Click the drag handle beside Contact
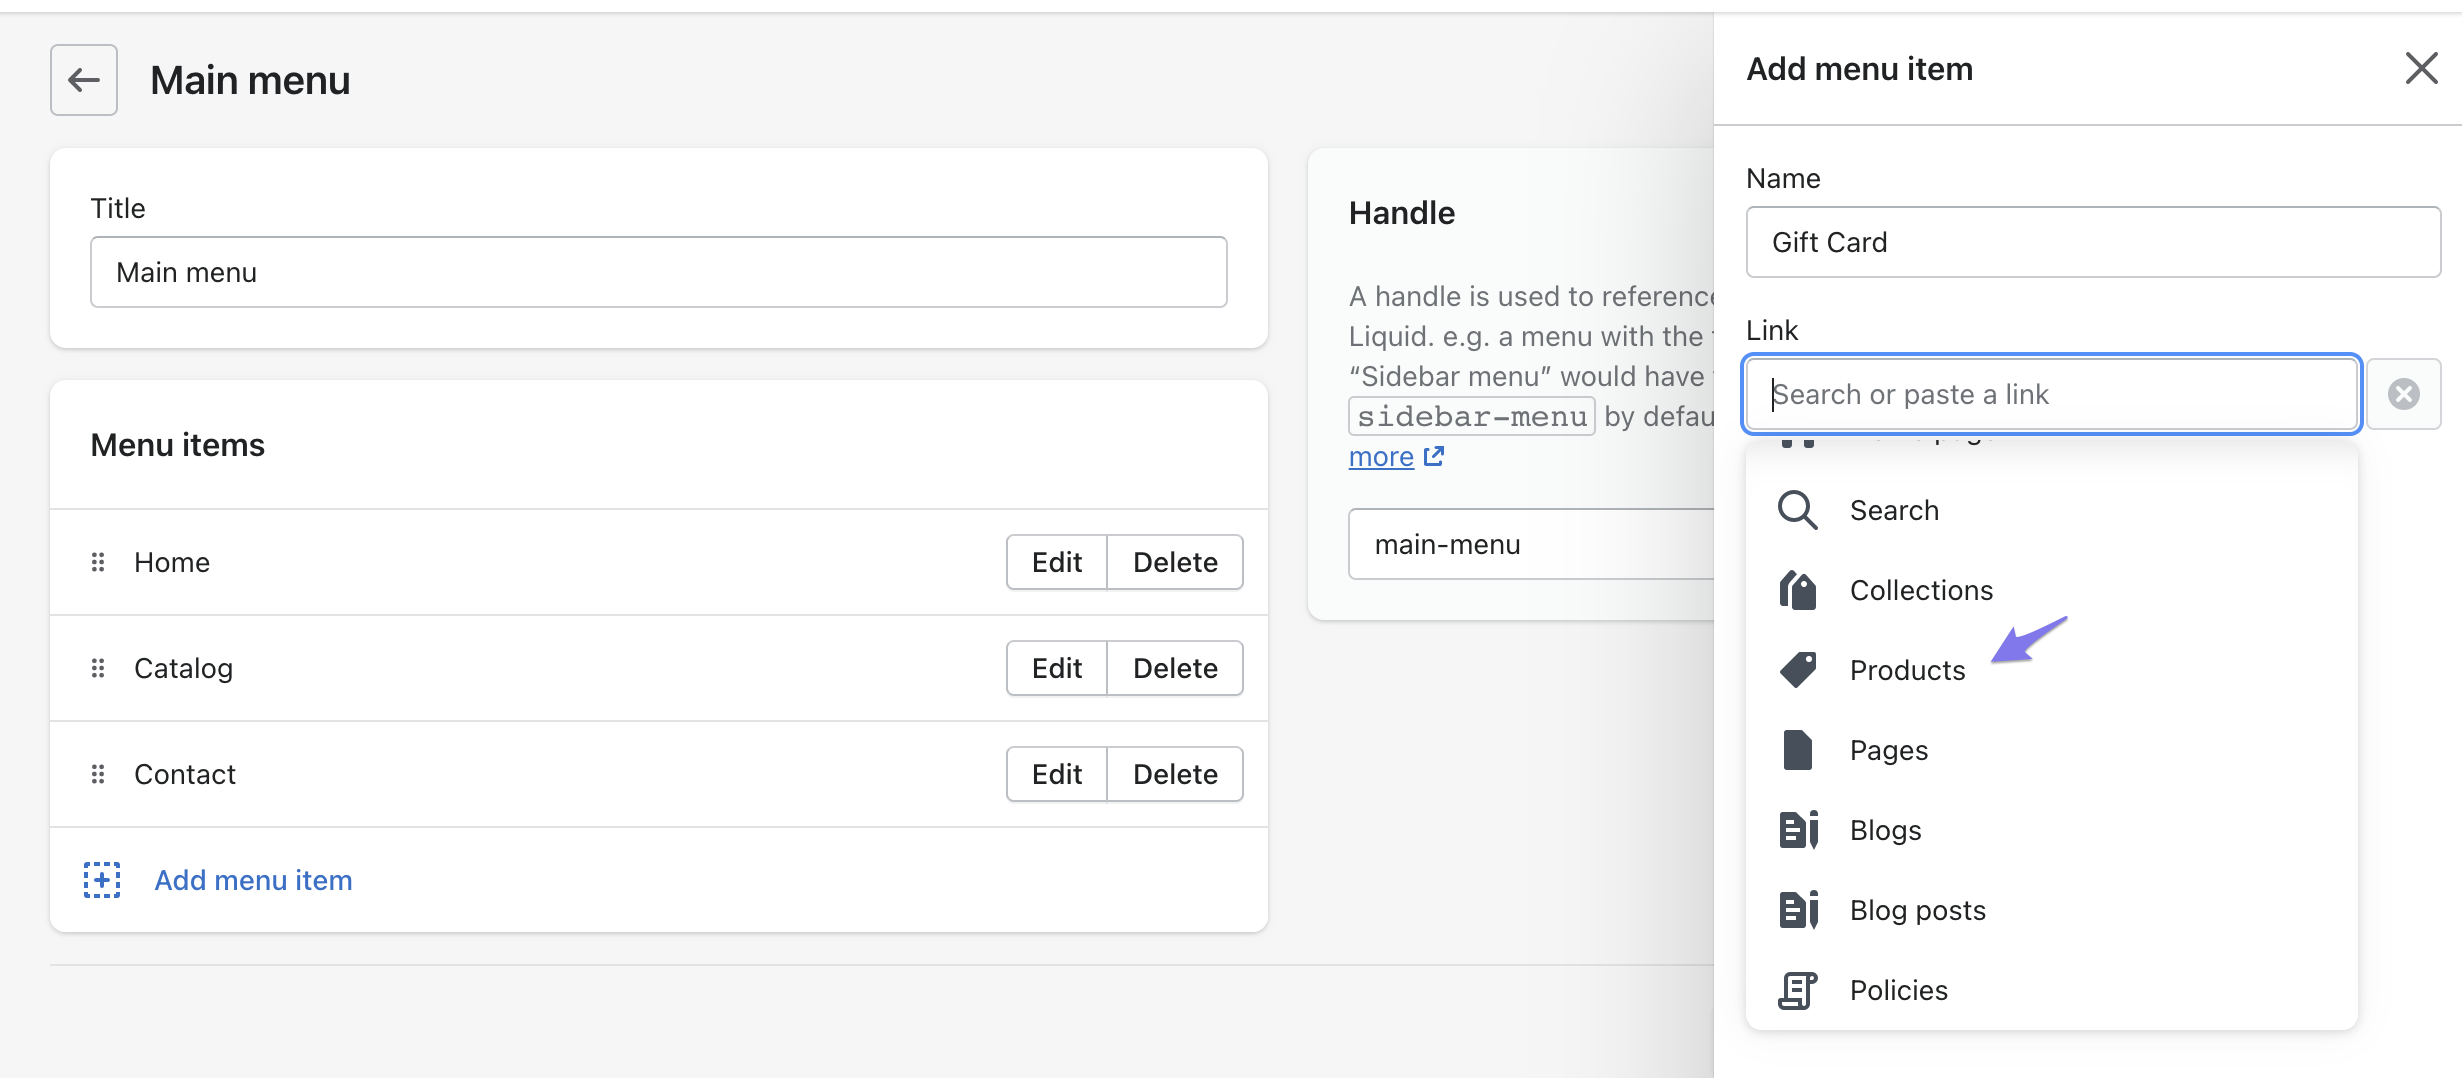Viewport: 2462px width, 1078px height. 98,774
